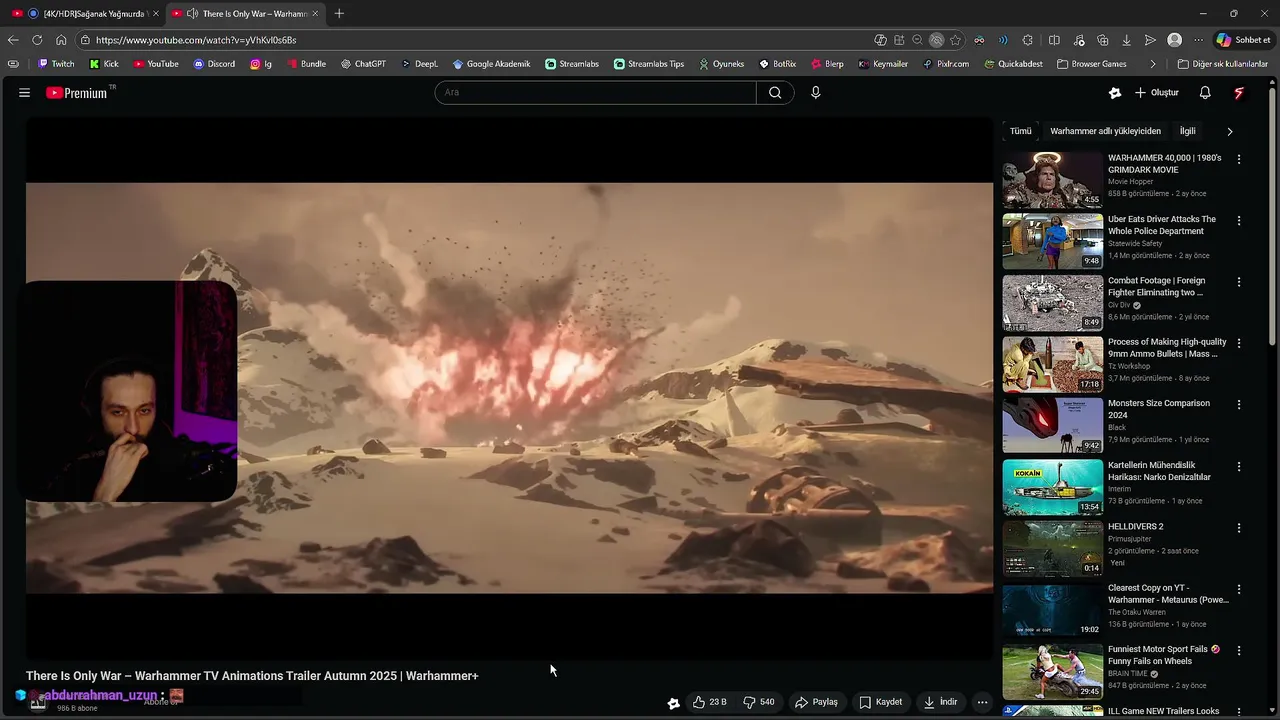Open options for WARHAMMER 40,000 GRIMDARK MOVIE
Viewport: 1280px width, 720px height.
click(x=1239, y=159)
